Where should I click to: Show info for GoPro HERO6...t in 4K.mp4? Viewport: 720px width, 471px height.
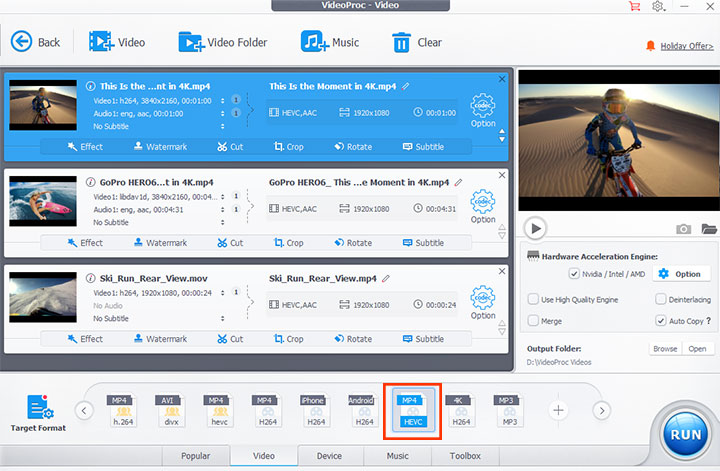(x=90, y=182)
